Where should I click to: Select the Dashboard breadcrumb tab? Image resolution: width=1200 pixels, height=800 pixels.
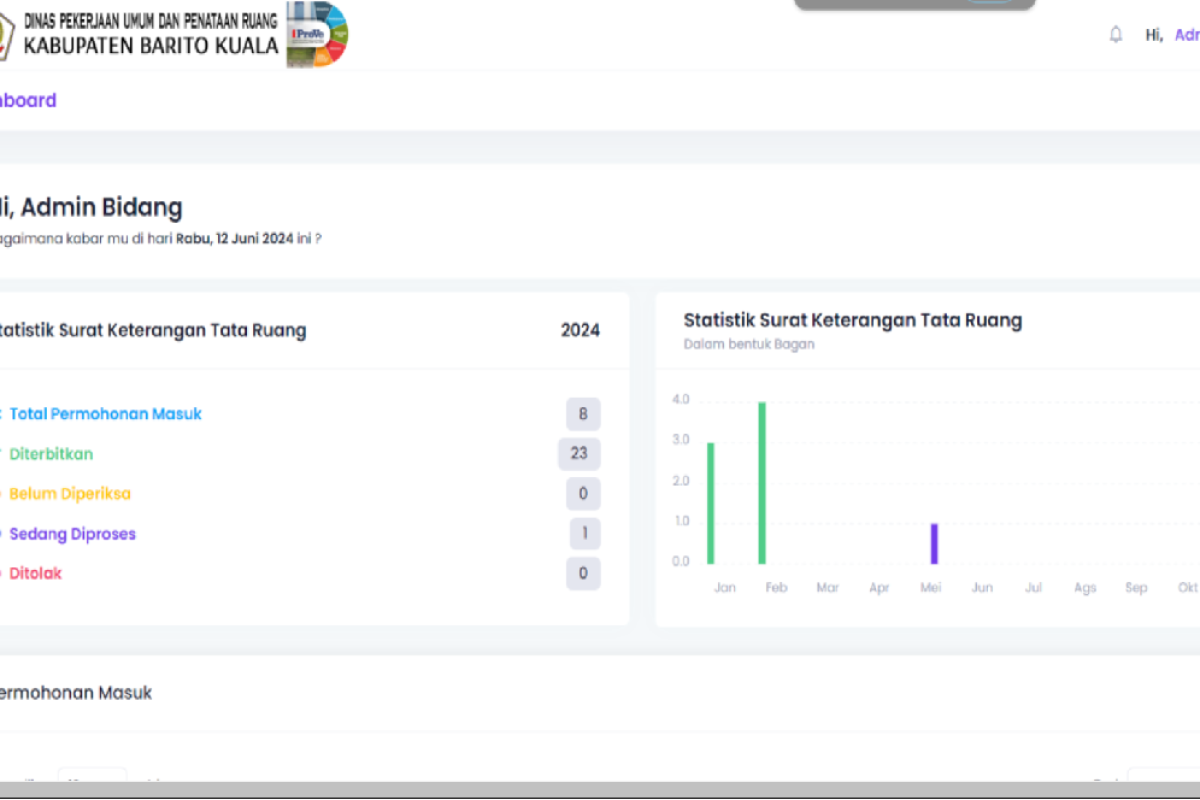[28, 100]
